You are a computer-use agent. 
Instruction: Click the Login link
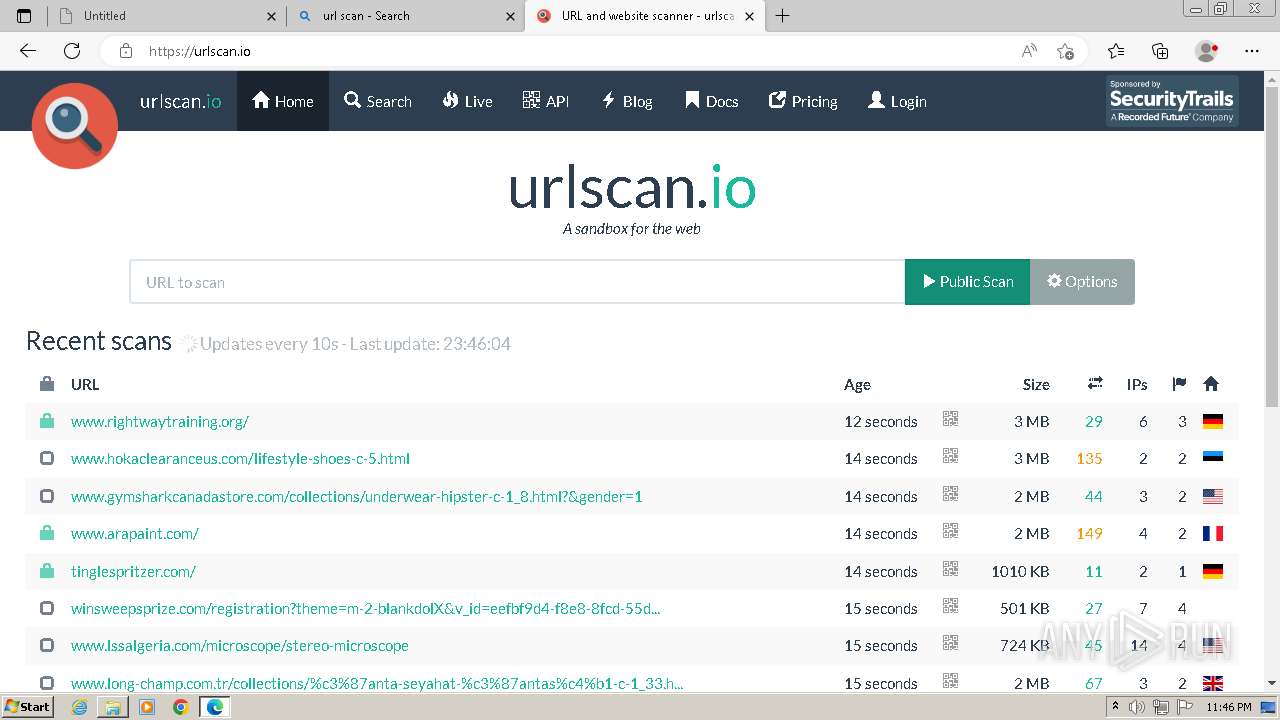point(897,101)
